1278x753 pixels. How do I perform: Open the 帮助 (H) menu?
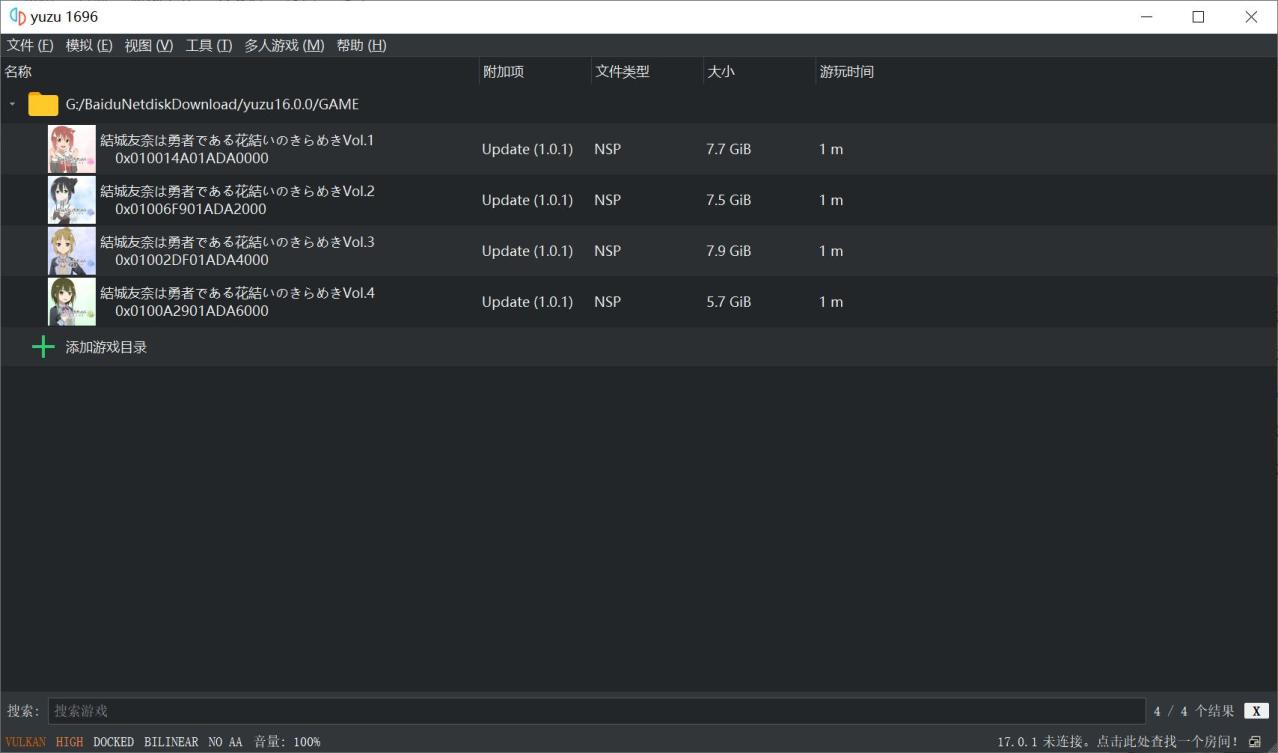pyautogui.click(x=361, y=45)
